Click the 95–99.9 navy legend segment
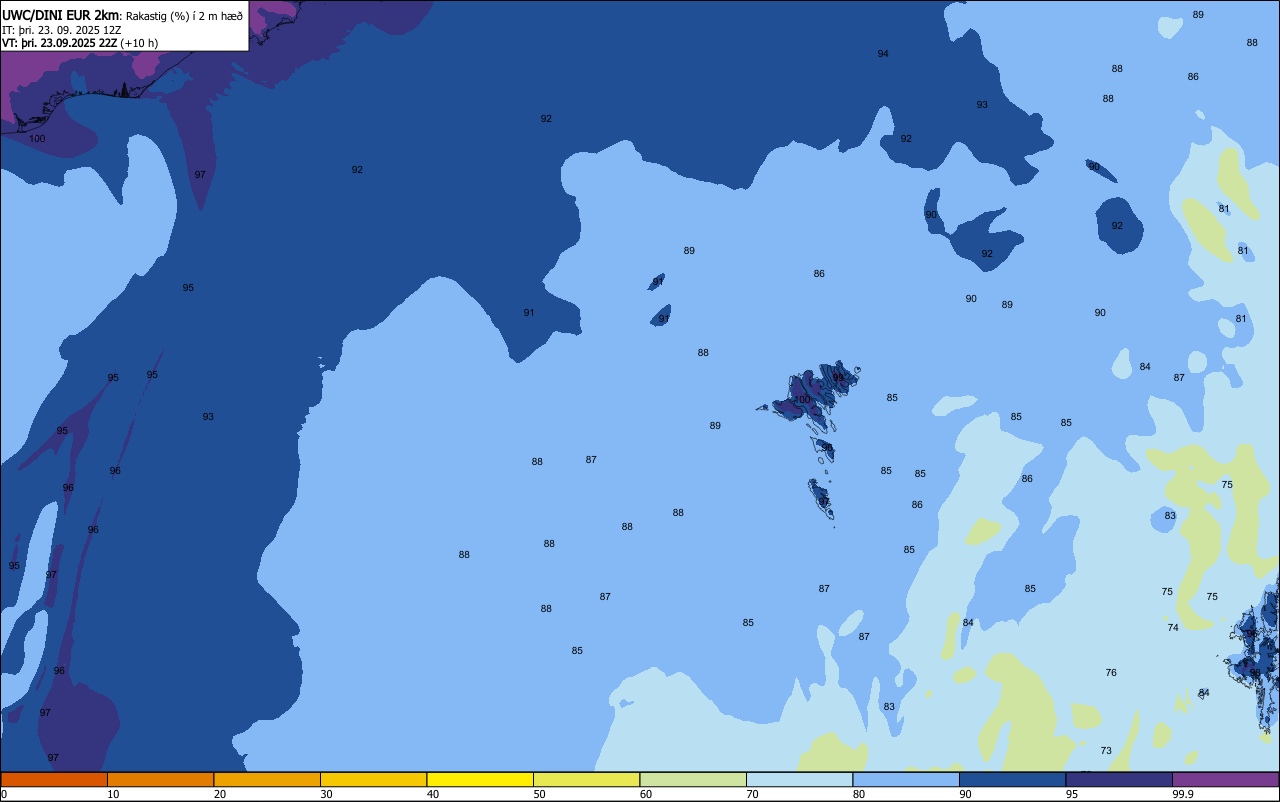1280x802 pixels. (x=1119, y=779)
